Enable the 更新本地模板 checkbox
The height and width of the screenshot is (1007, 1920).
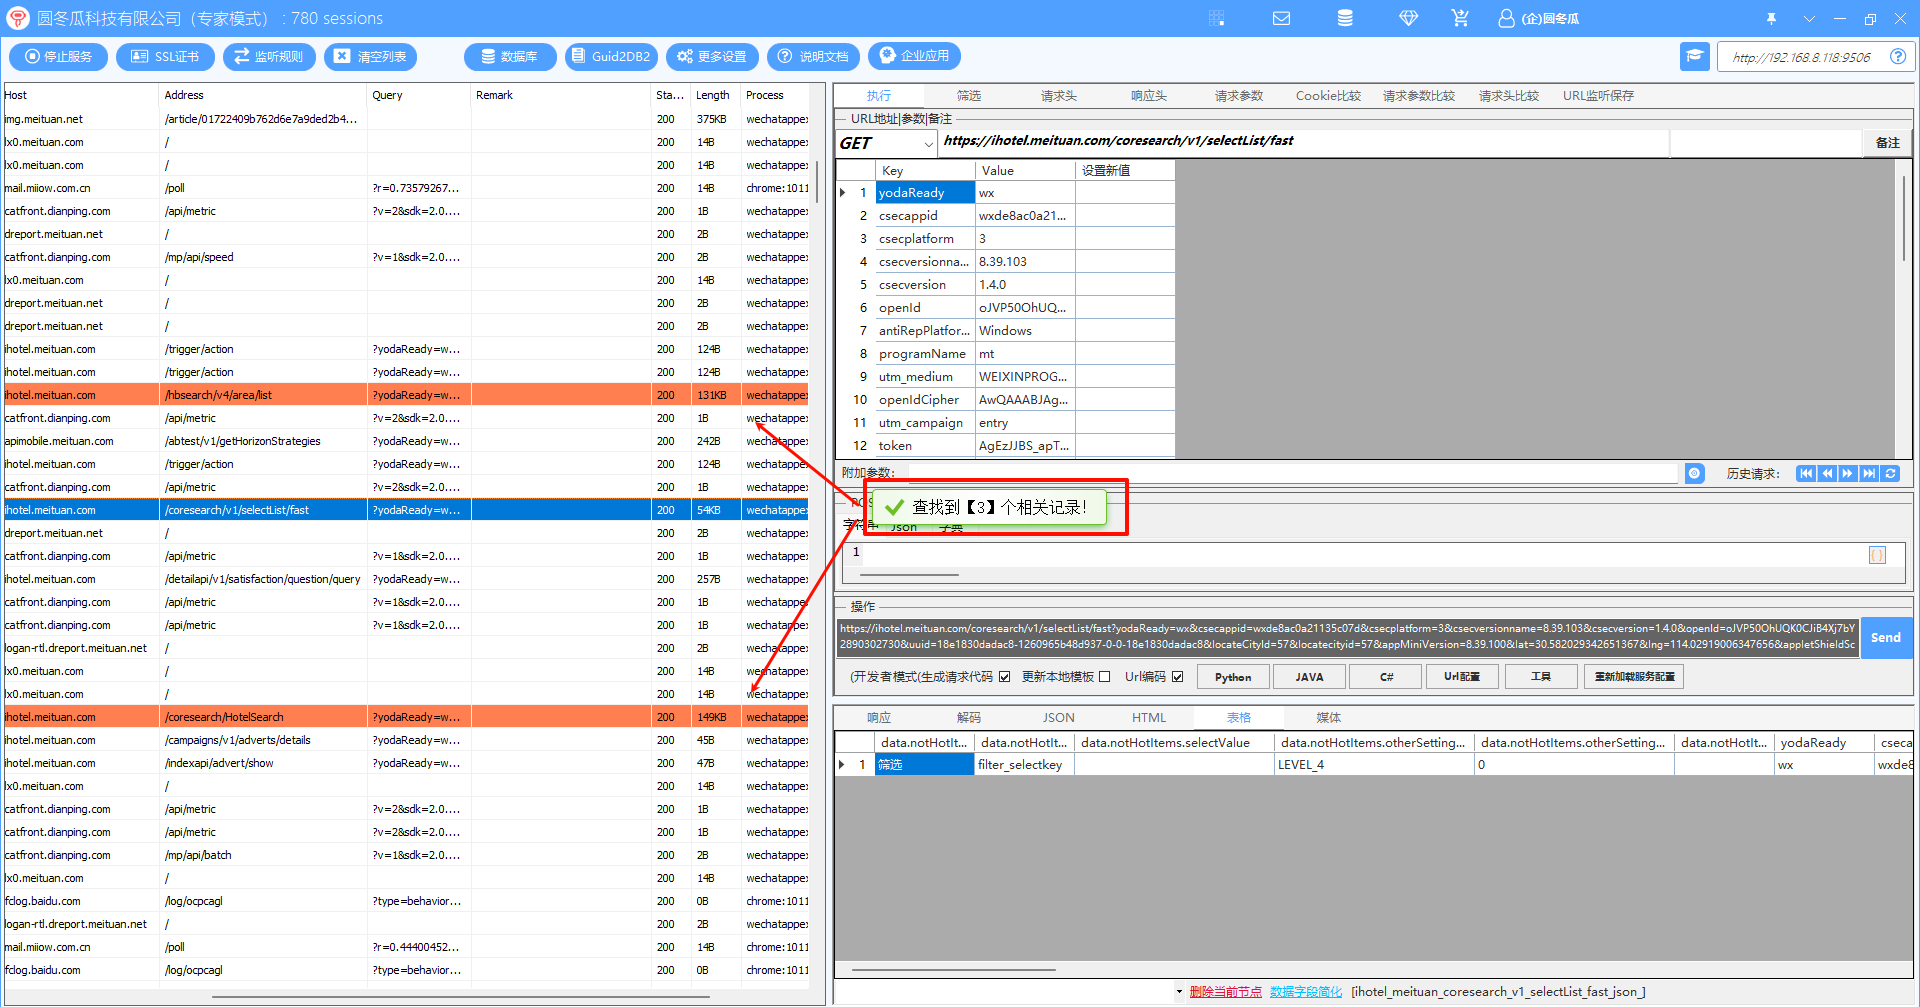[1104, 677]
